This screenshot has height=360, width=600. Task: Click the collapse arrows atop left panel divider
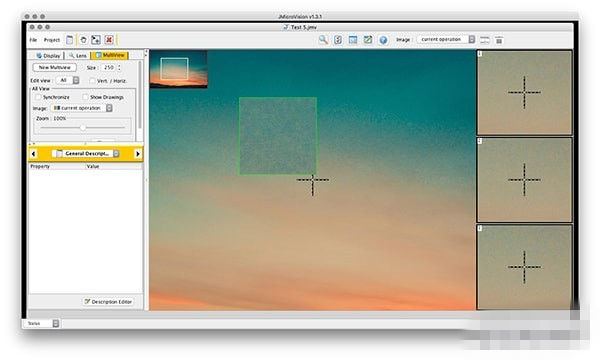pos(145,54)
